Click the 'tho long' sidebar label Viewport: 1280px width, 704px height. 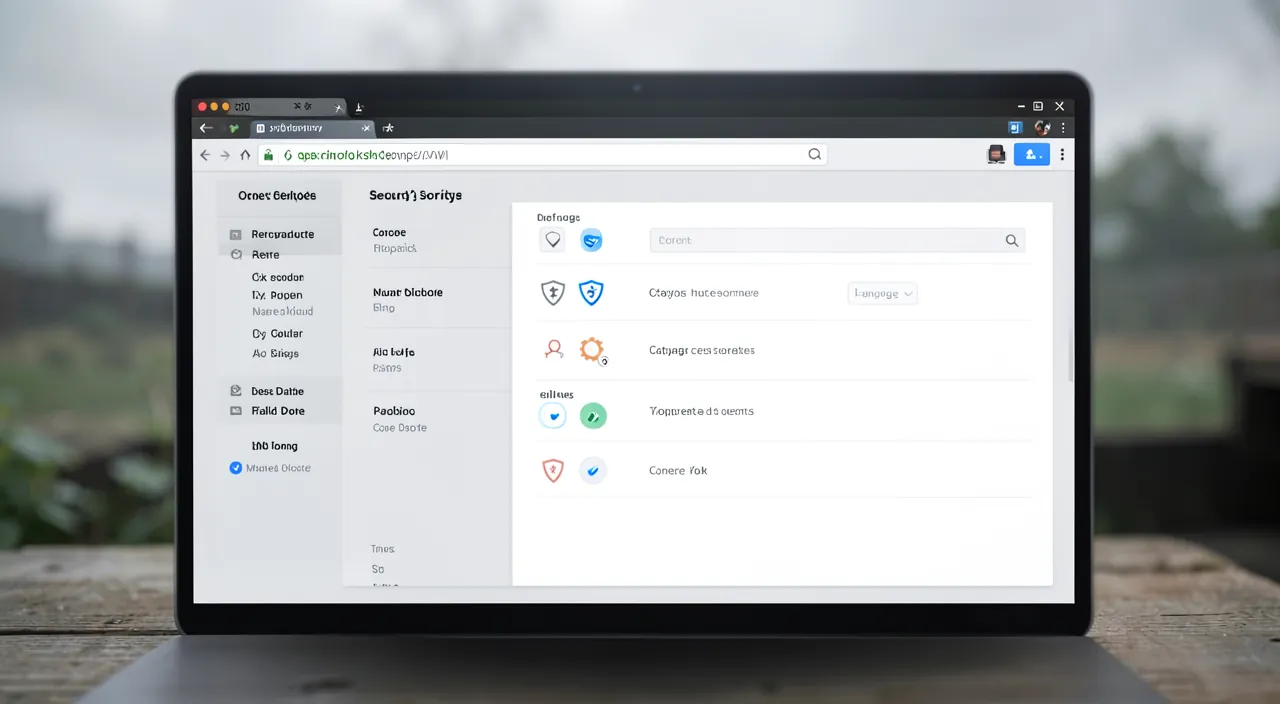[275, 446]
